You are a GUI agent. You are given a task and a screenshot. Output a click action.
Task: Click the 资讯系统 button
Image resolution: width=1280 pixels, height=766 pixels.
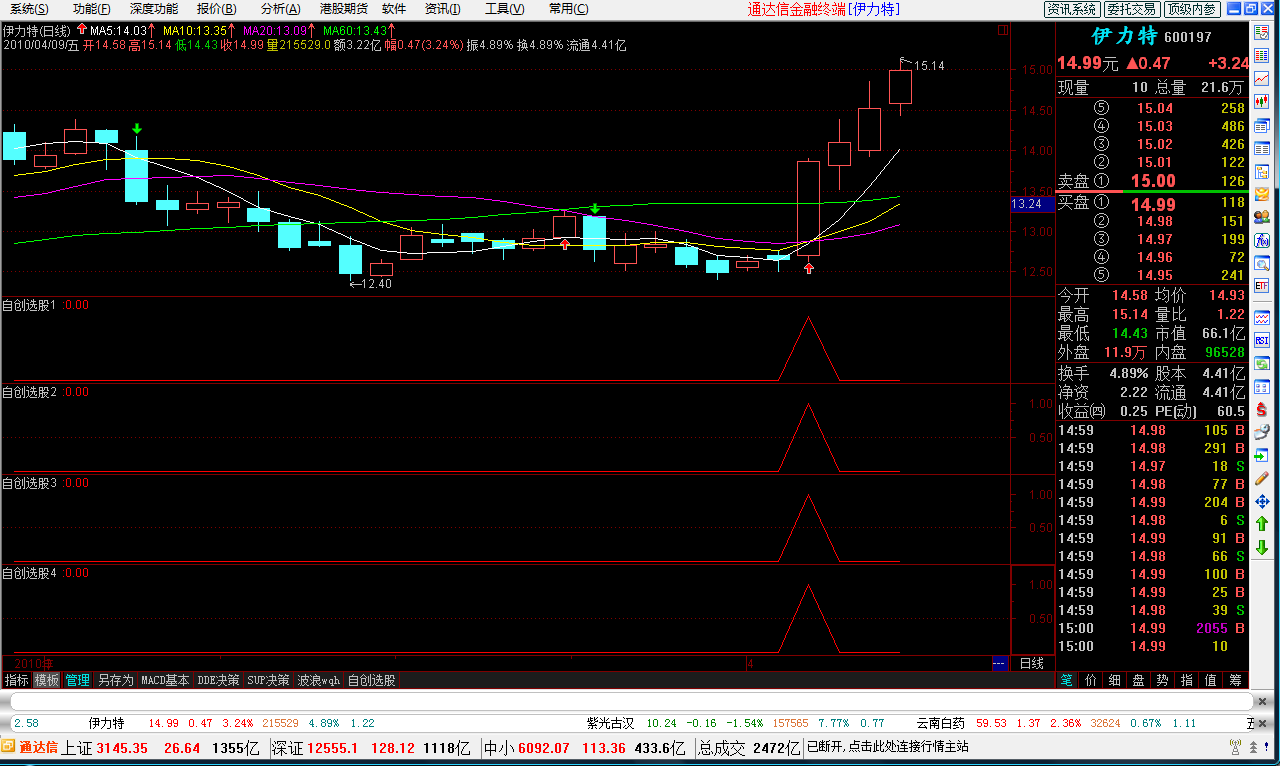[x=1072, y=9]
